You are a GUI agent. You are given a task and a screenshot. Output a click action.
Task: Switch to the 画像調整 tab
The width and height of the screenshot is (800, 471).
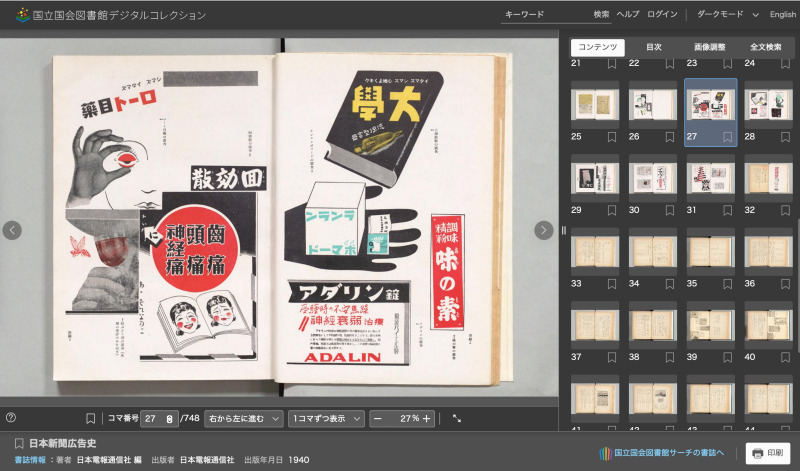710,47
